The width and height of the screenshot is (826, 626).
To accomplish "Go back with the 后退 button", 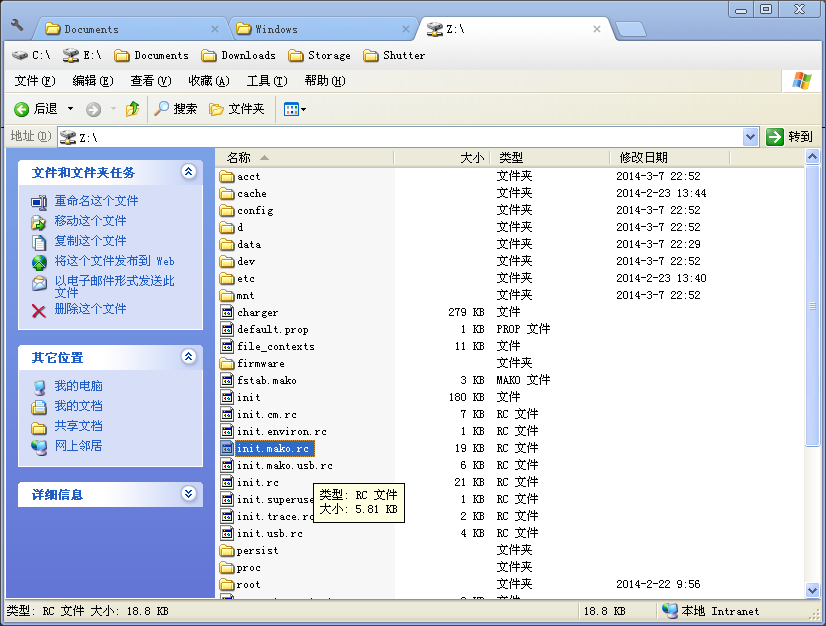I will tap(35, 109).
